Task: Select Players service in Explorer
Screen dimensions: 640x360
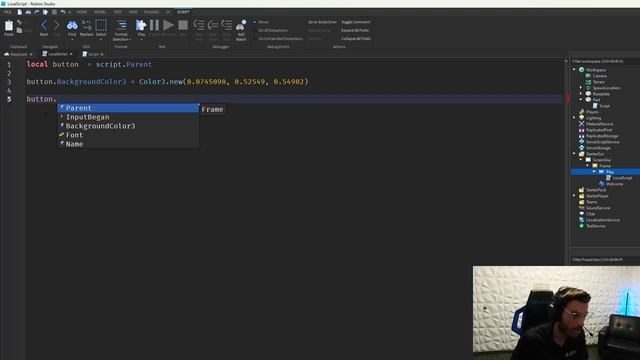Action: [592, 112]
